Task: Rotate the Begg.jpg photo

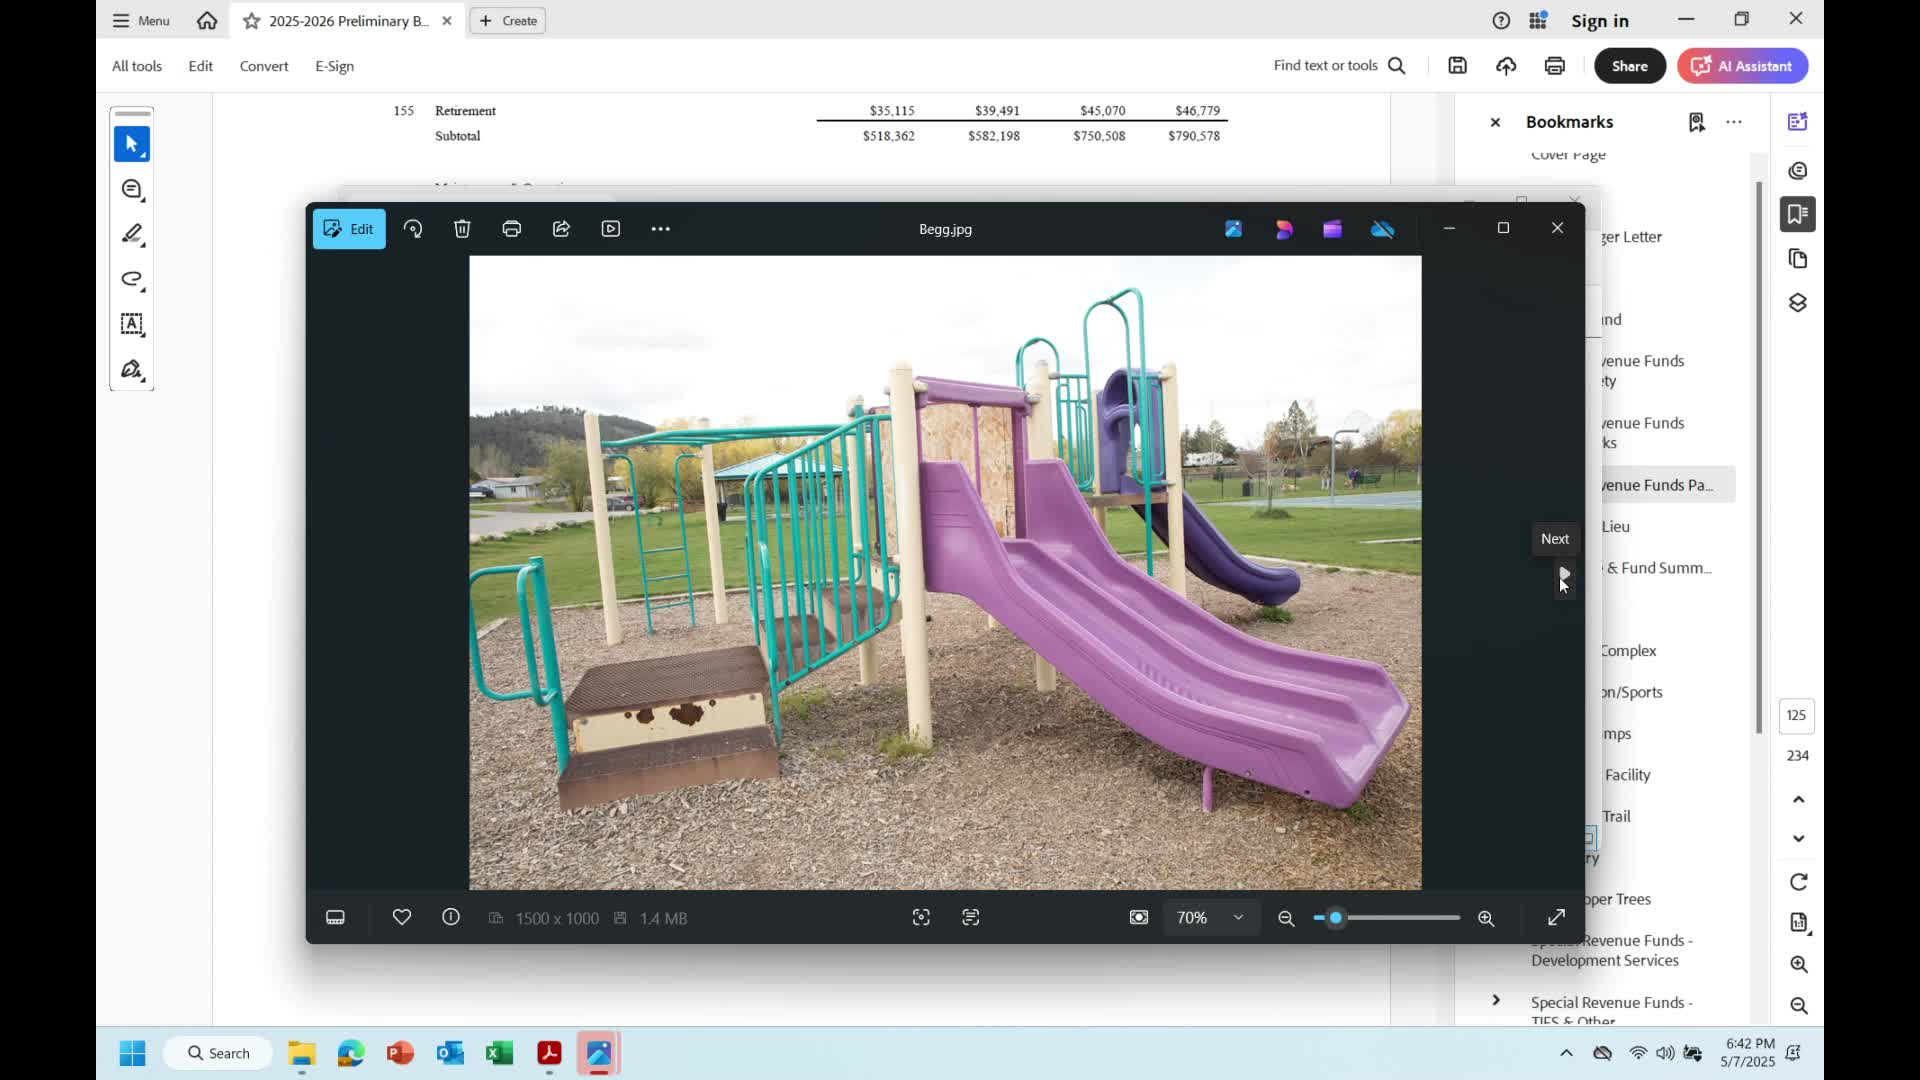Action: coord(413,229)
